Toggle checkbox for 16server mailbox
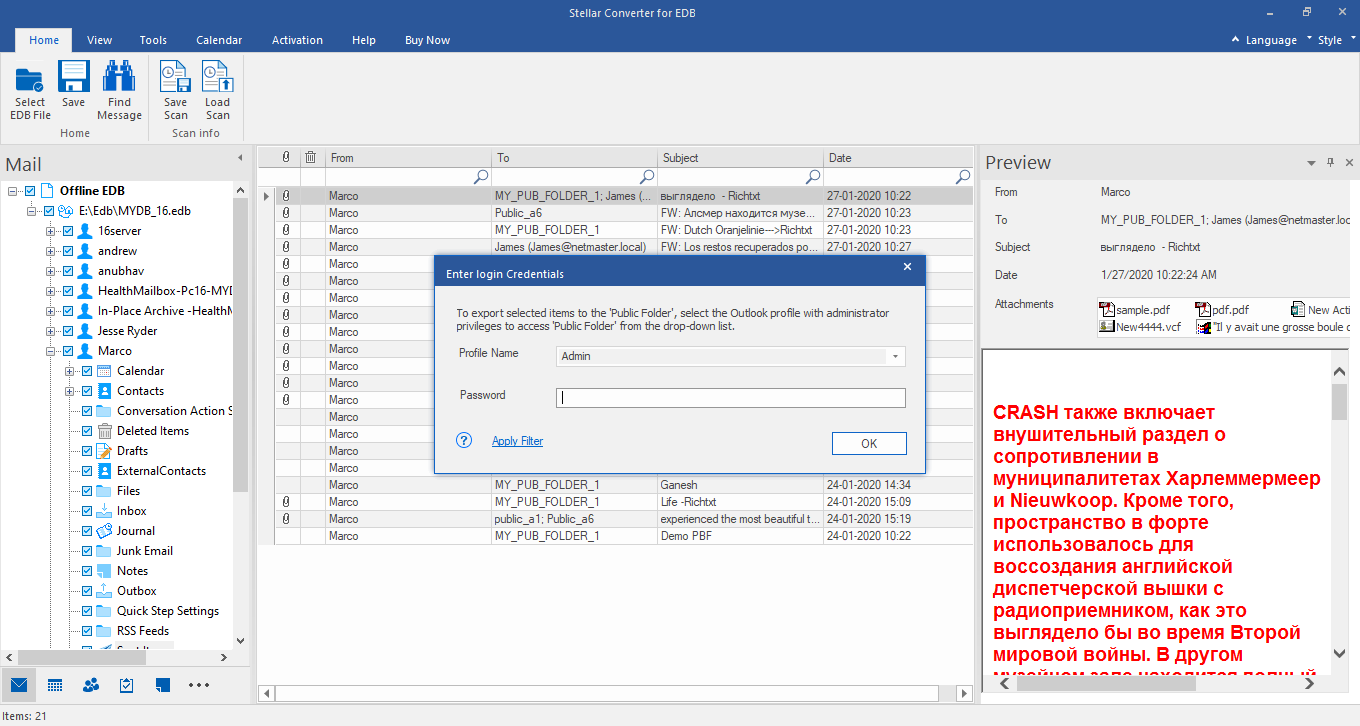Screen dimensions: 1360x726 pos(68,231)
